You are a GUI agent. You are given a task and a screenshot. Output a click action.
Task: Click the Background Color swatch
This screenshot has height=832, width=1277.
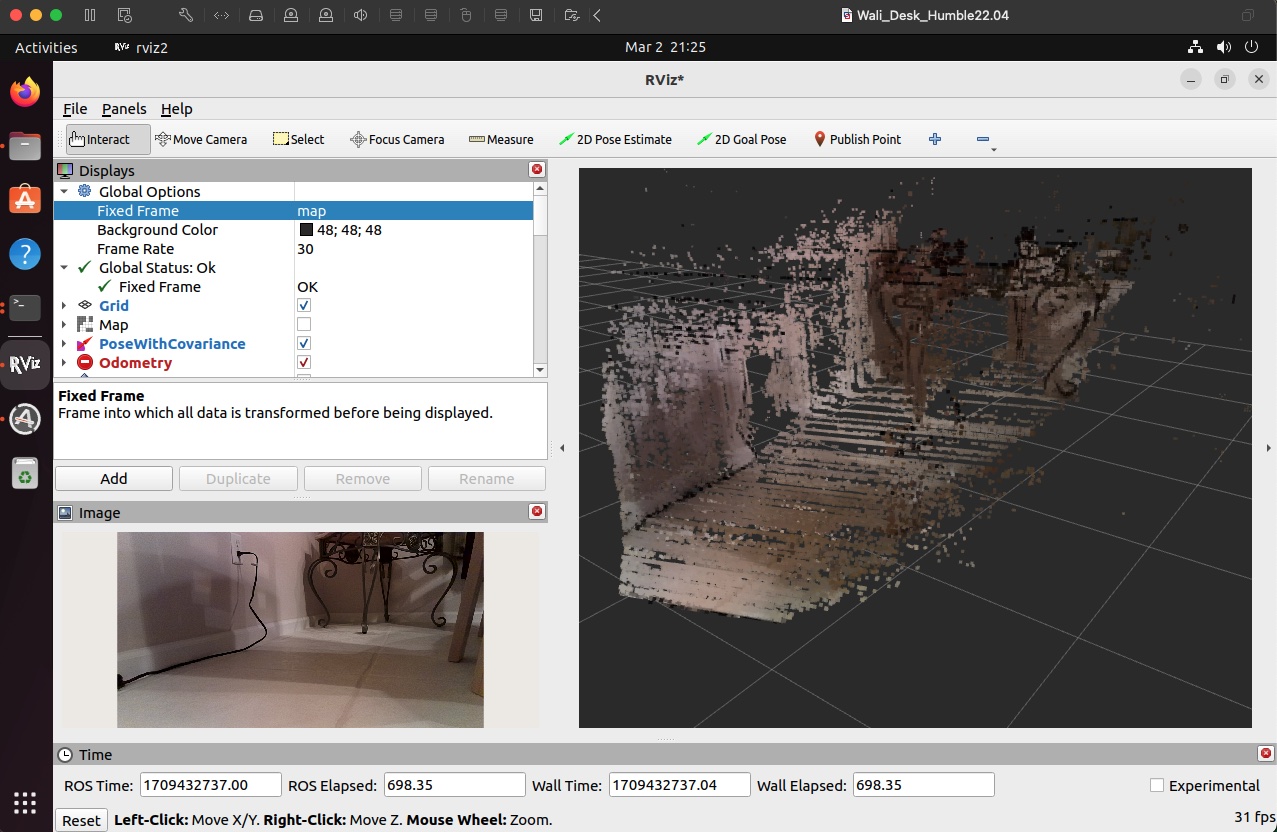(x=306, y=230)
